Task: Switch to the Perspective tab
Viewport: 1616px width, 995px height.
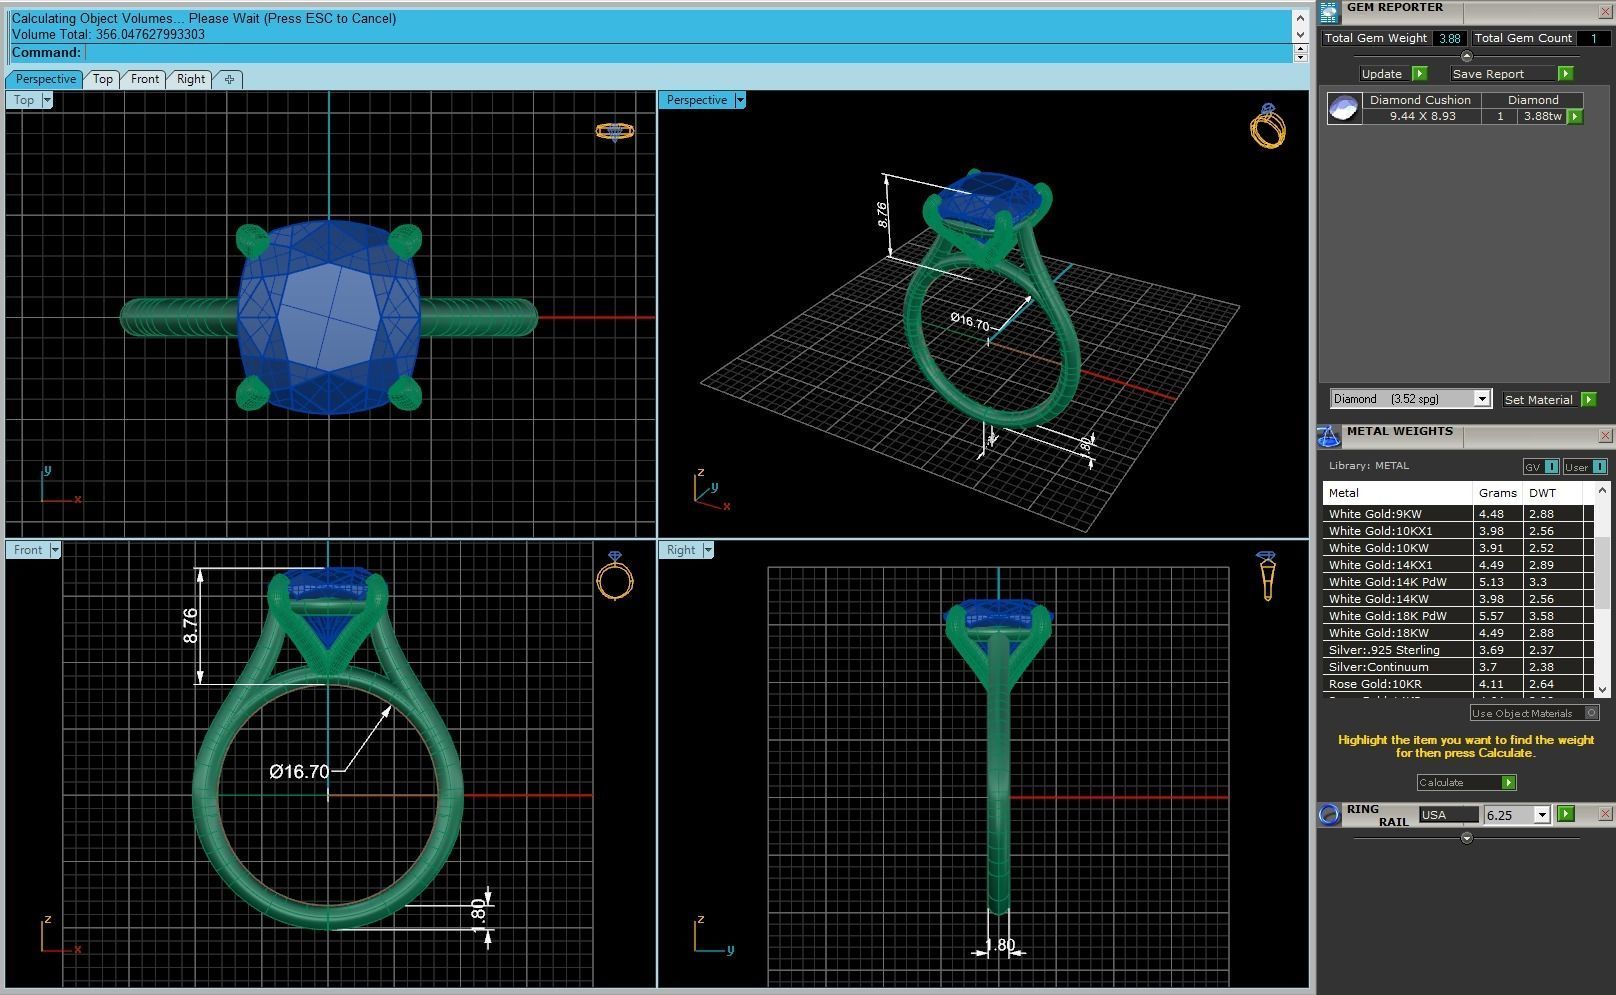Action: [x=45, y=79]
